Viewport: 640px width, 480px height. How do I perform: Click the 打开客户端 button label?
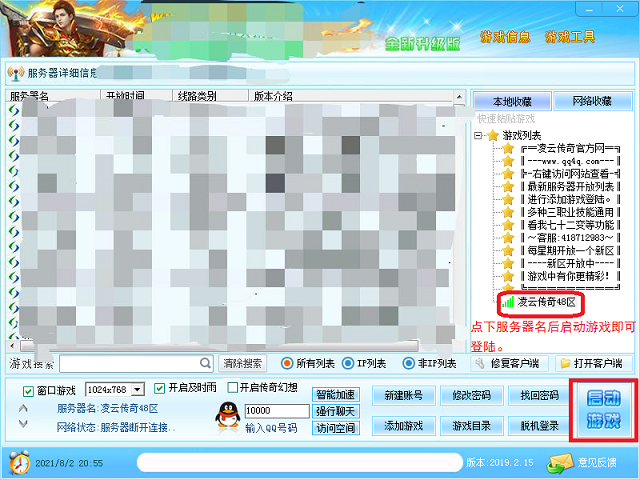click(598, 363)
